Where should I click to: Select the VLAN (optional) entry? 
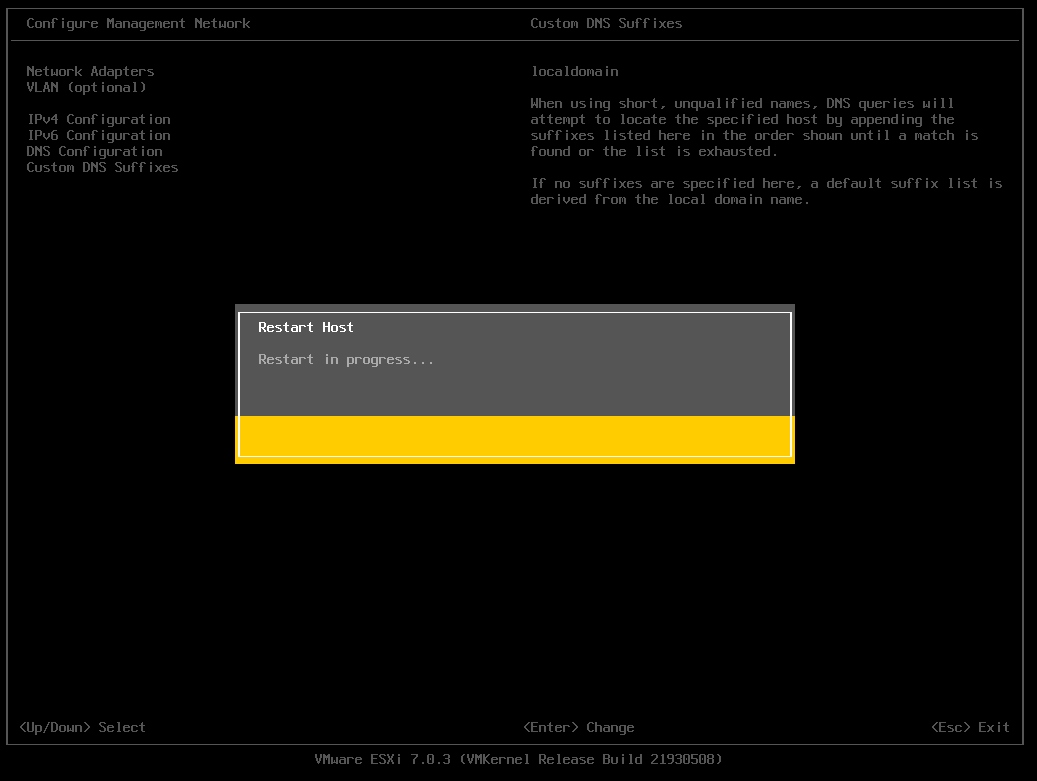click(86, 87)
